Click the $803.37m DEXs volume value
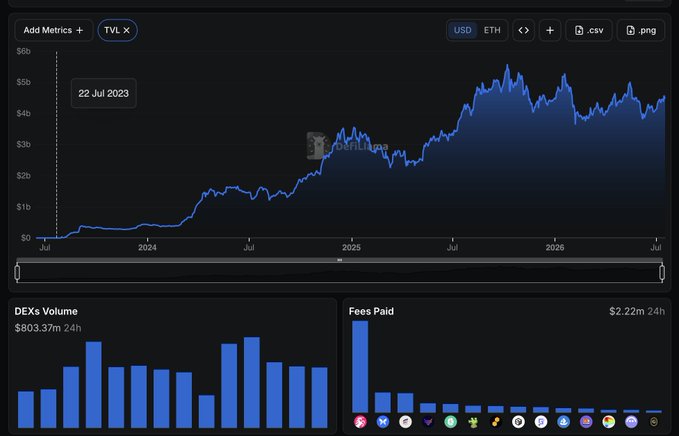This screenshot has height=436, width=679. coord(38,328)
